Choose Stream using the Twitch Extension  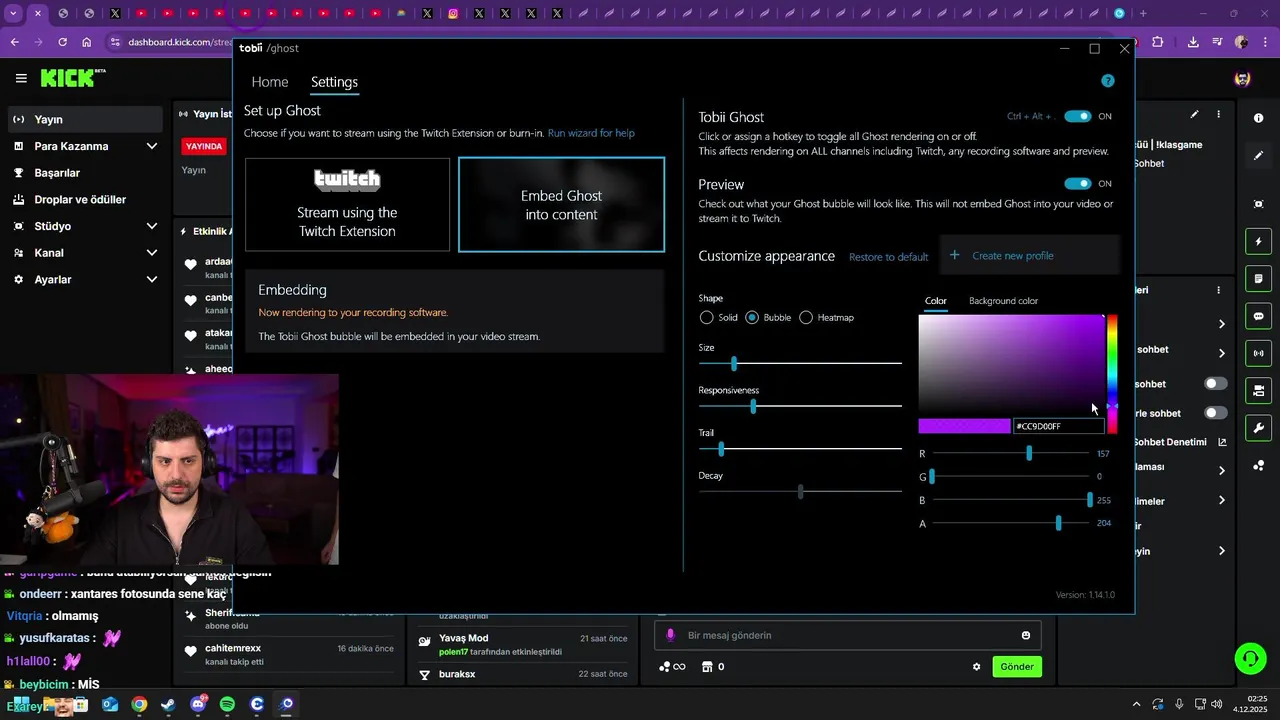click(x=347, y=204)
